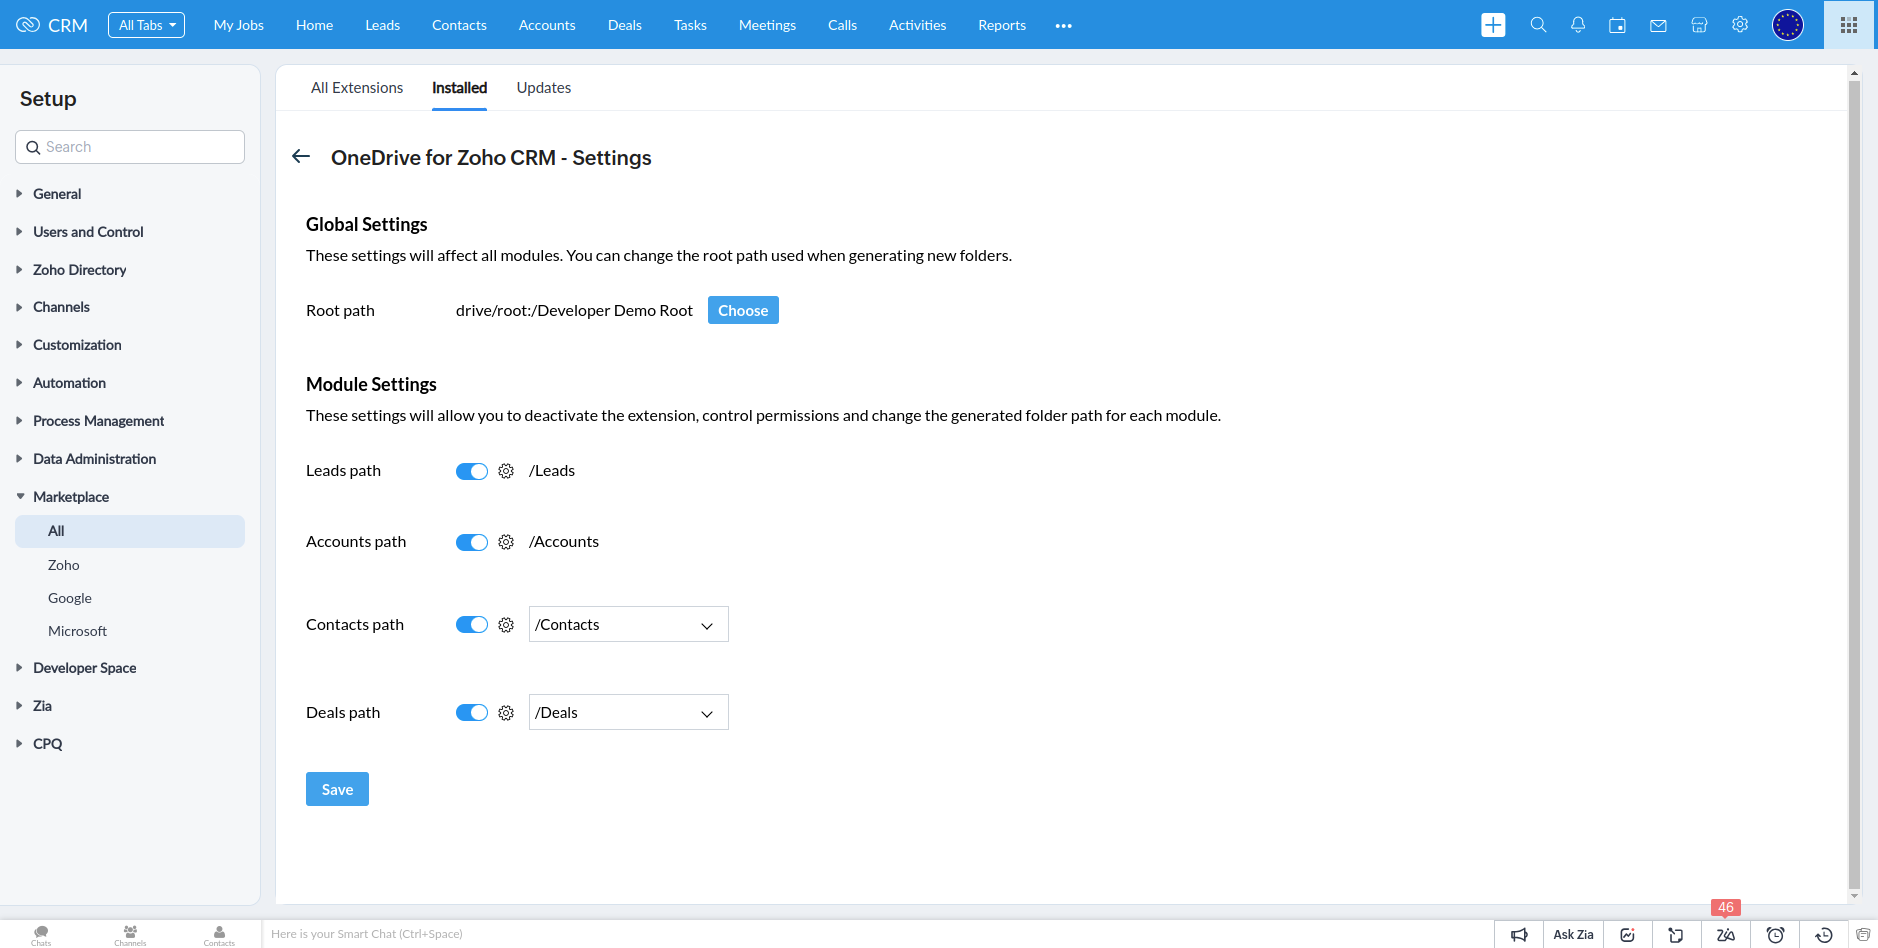The height and width of the screenshot is (948, 1878).
Task: Open the setup gear icon in the top bar
Action: (x=1740, y=25)
